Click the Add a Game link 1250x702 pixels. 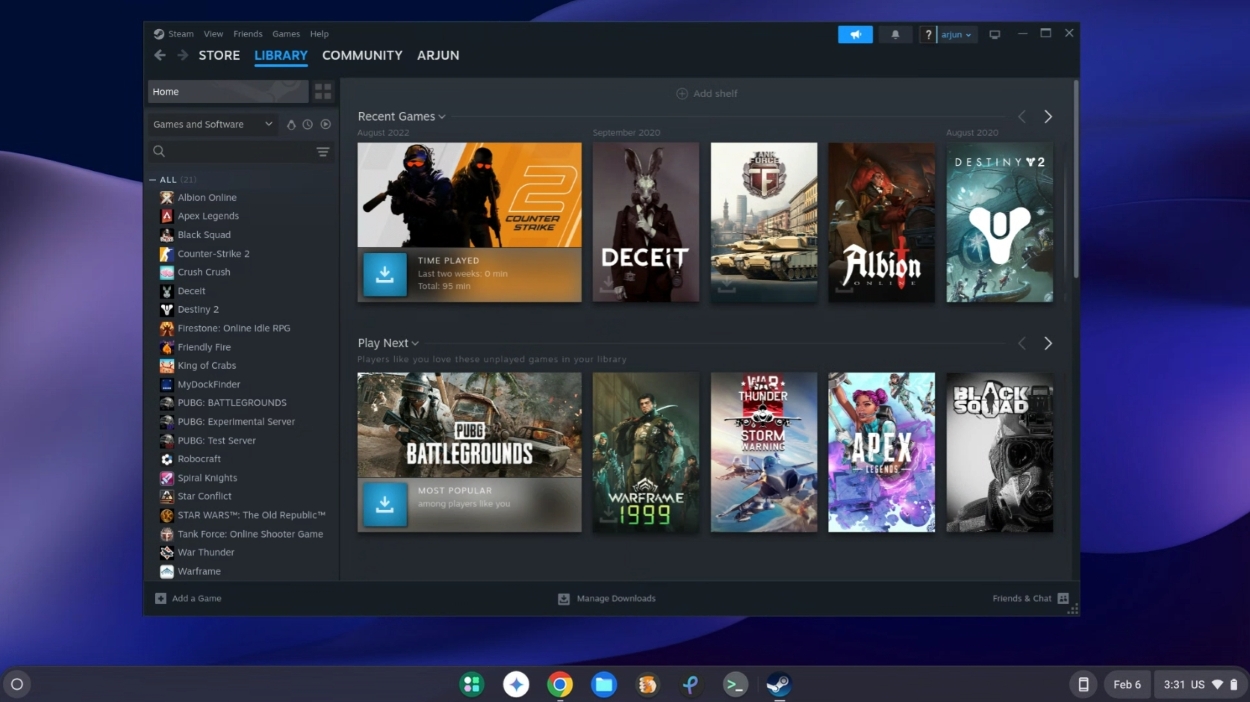pyautogui.click(x=197, y=598)
